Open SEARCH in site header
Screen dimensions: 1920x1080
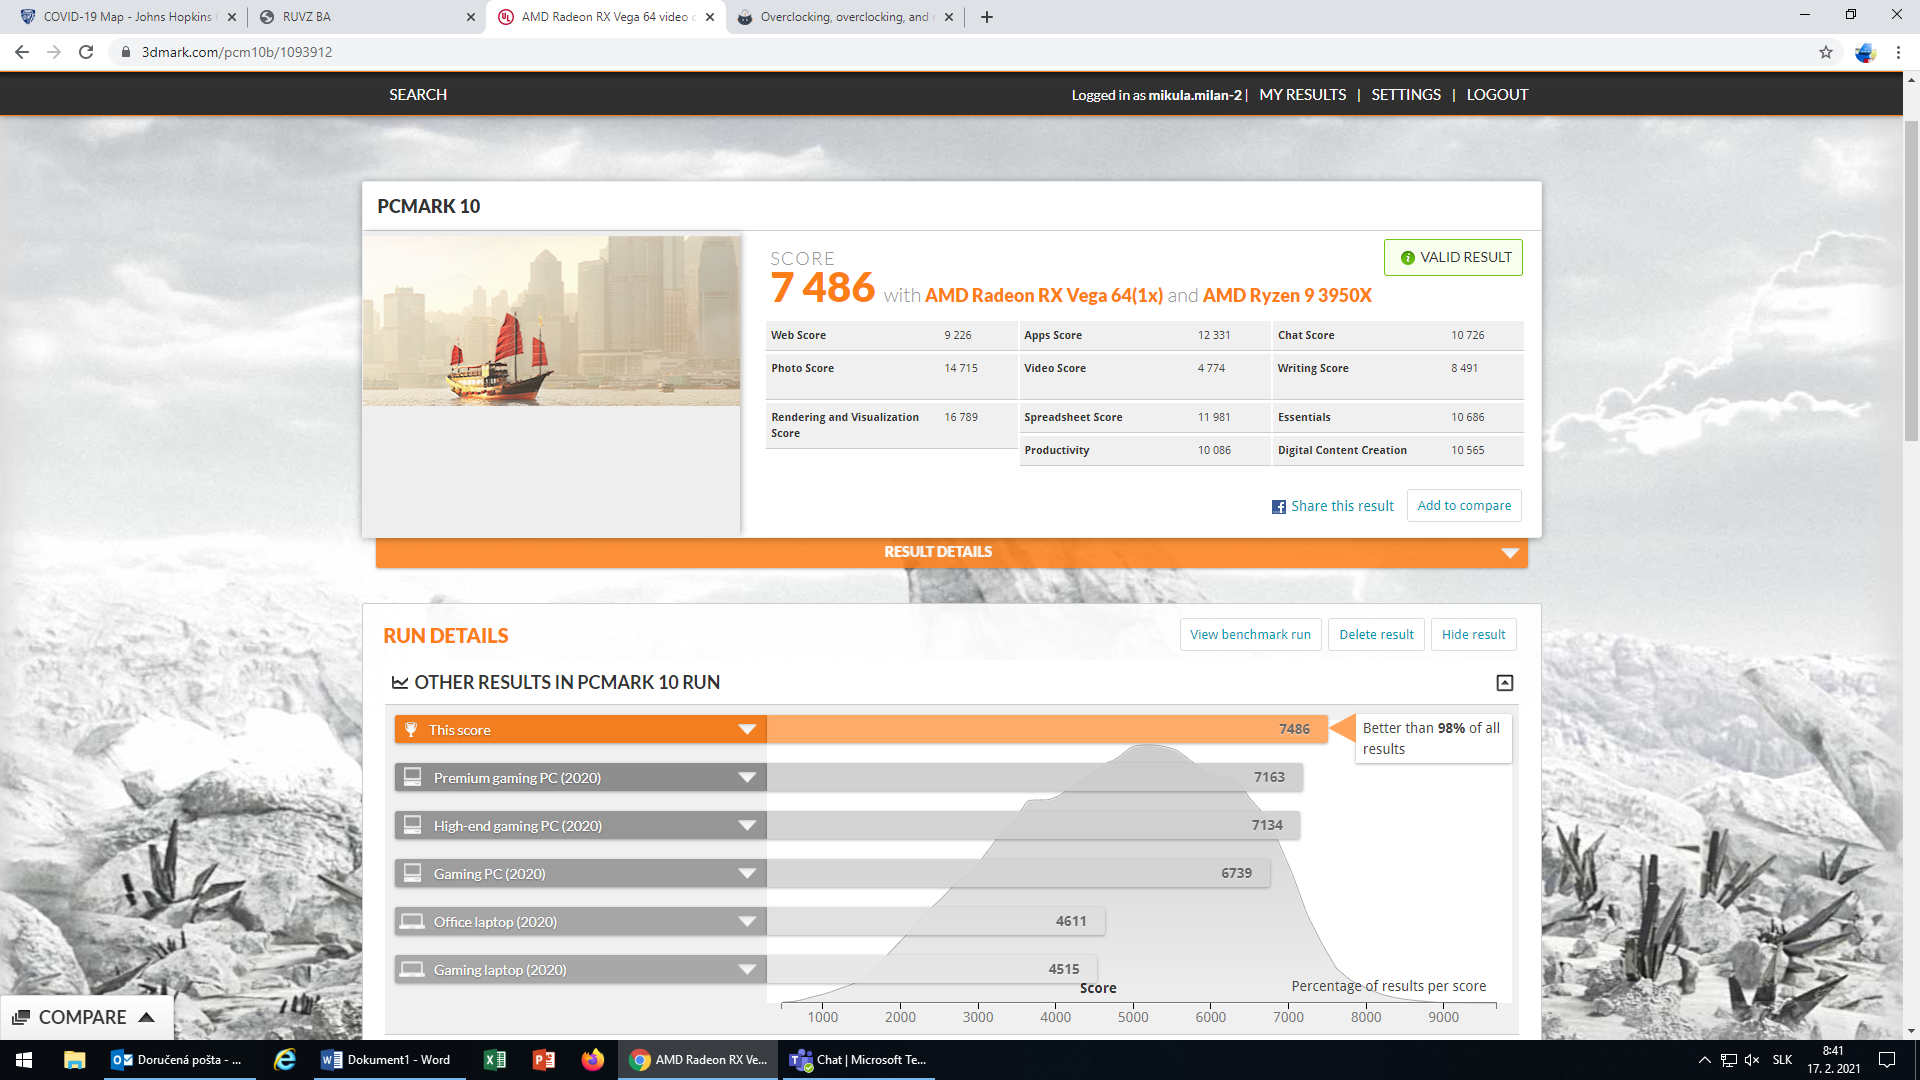point(418,94)
